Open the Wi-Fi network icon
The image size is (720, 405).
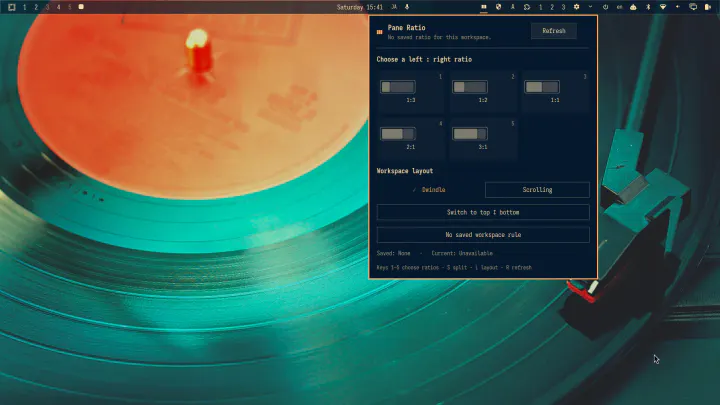coord(663,7)
